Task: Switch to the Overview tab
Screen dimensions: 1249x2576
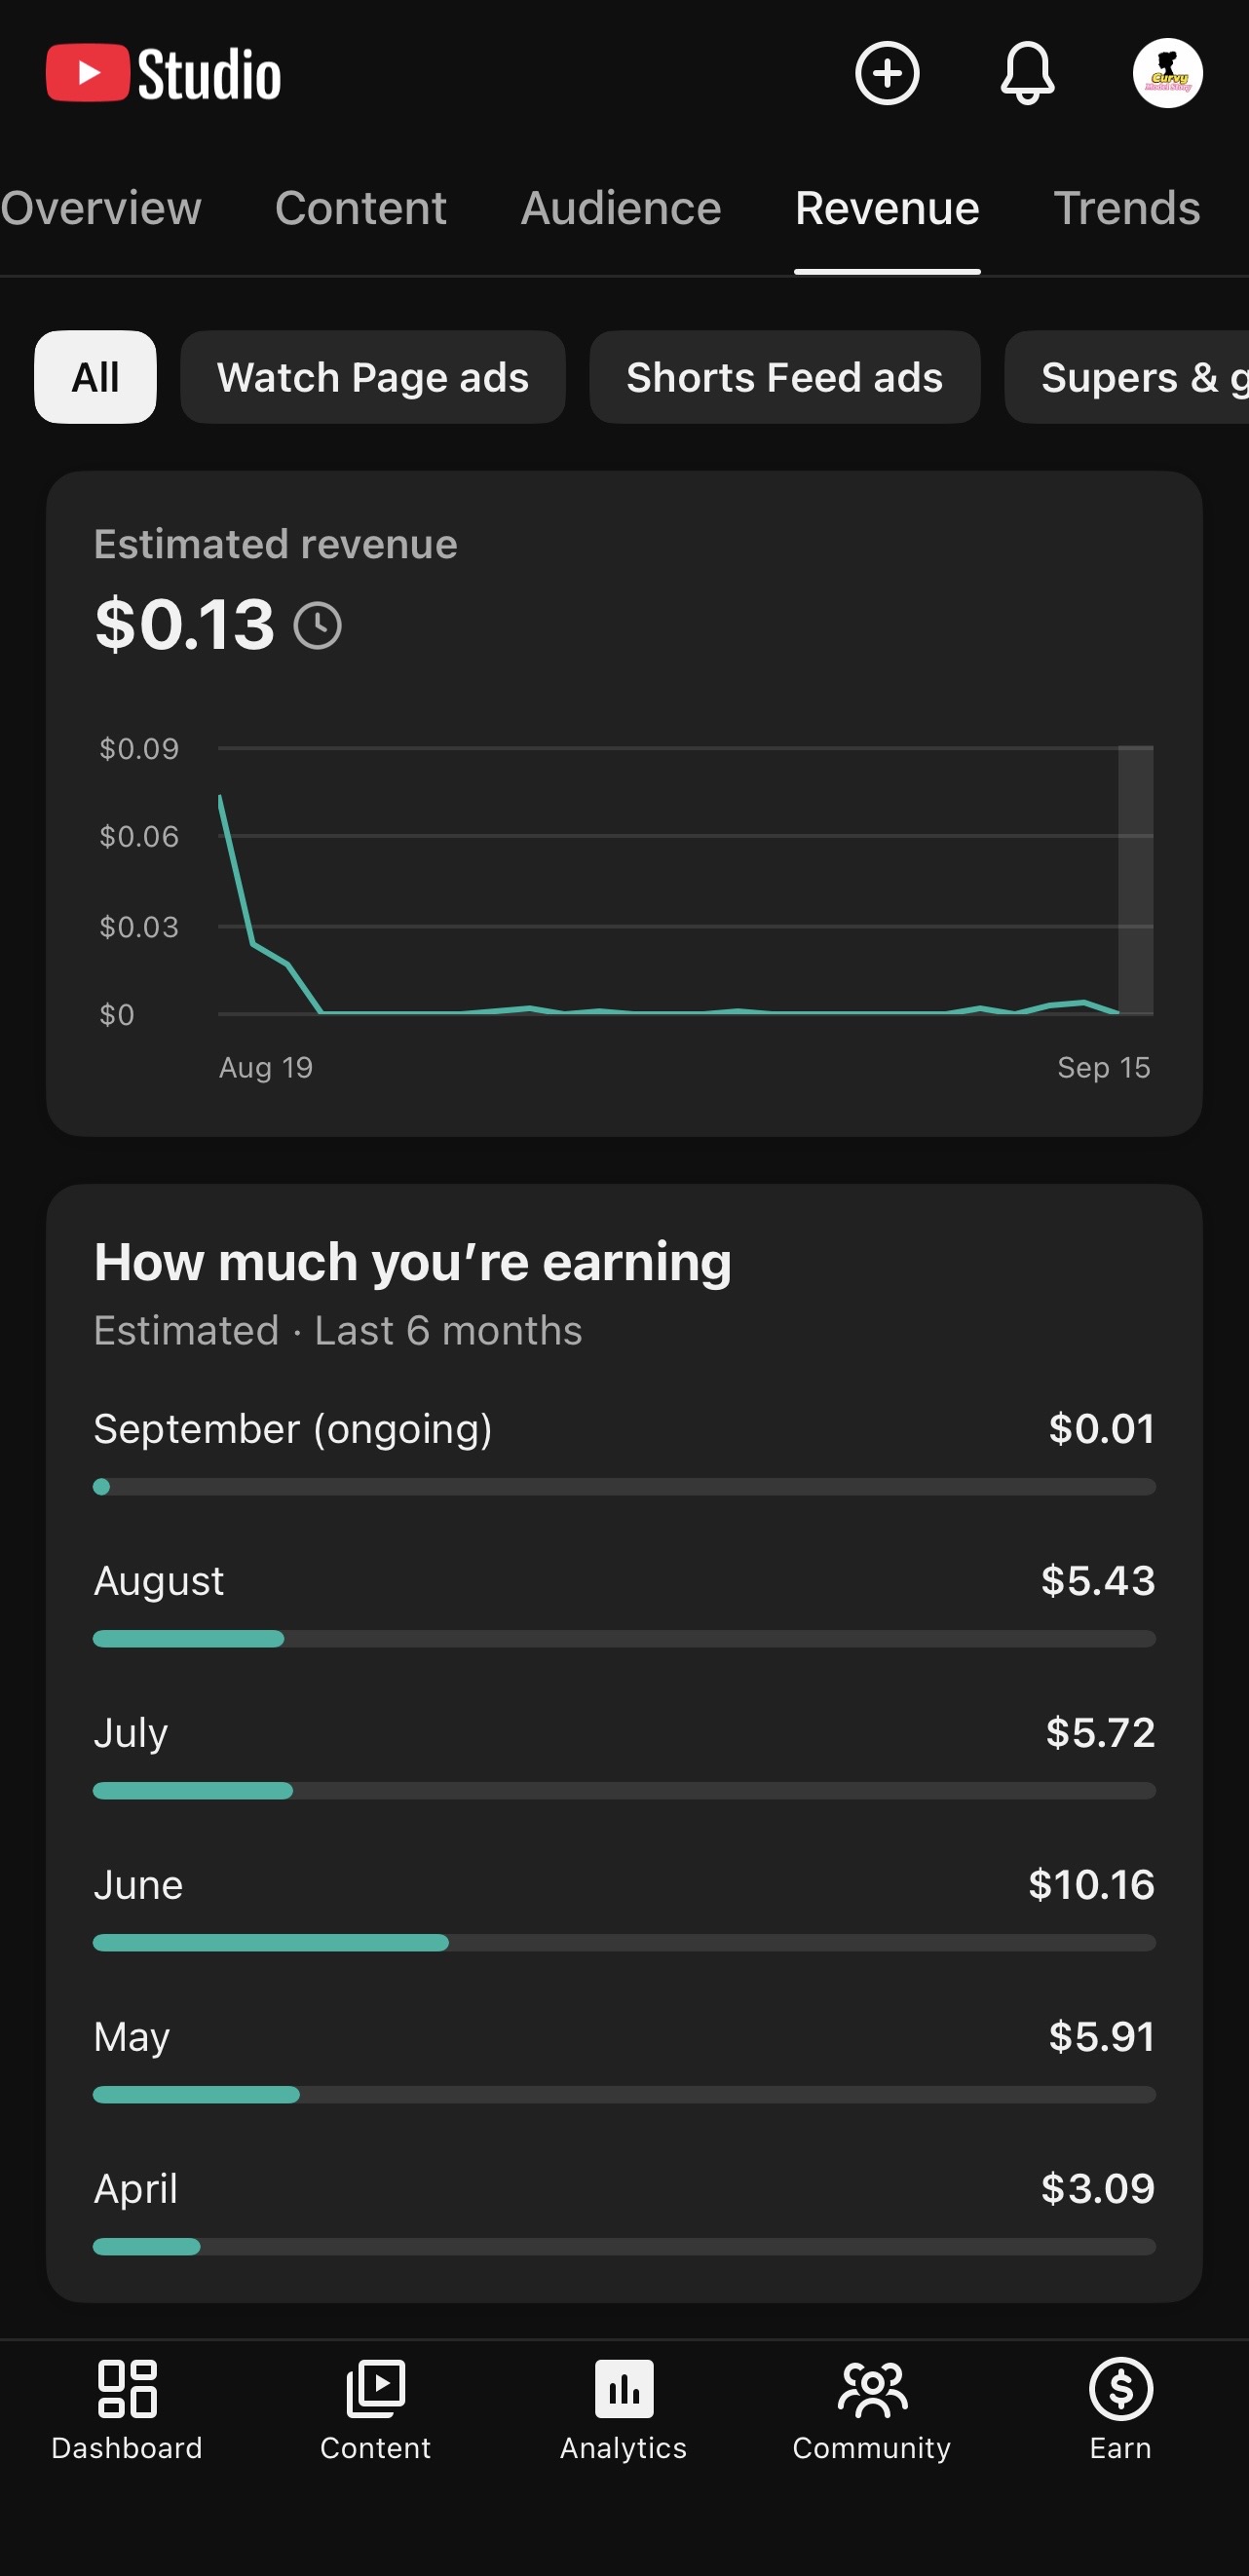Action: click(100, 208)
